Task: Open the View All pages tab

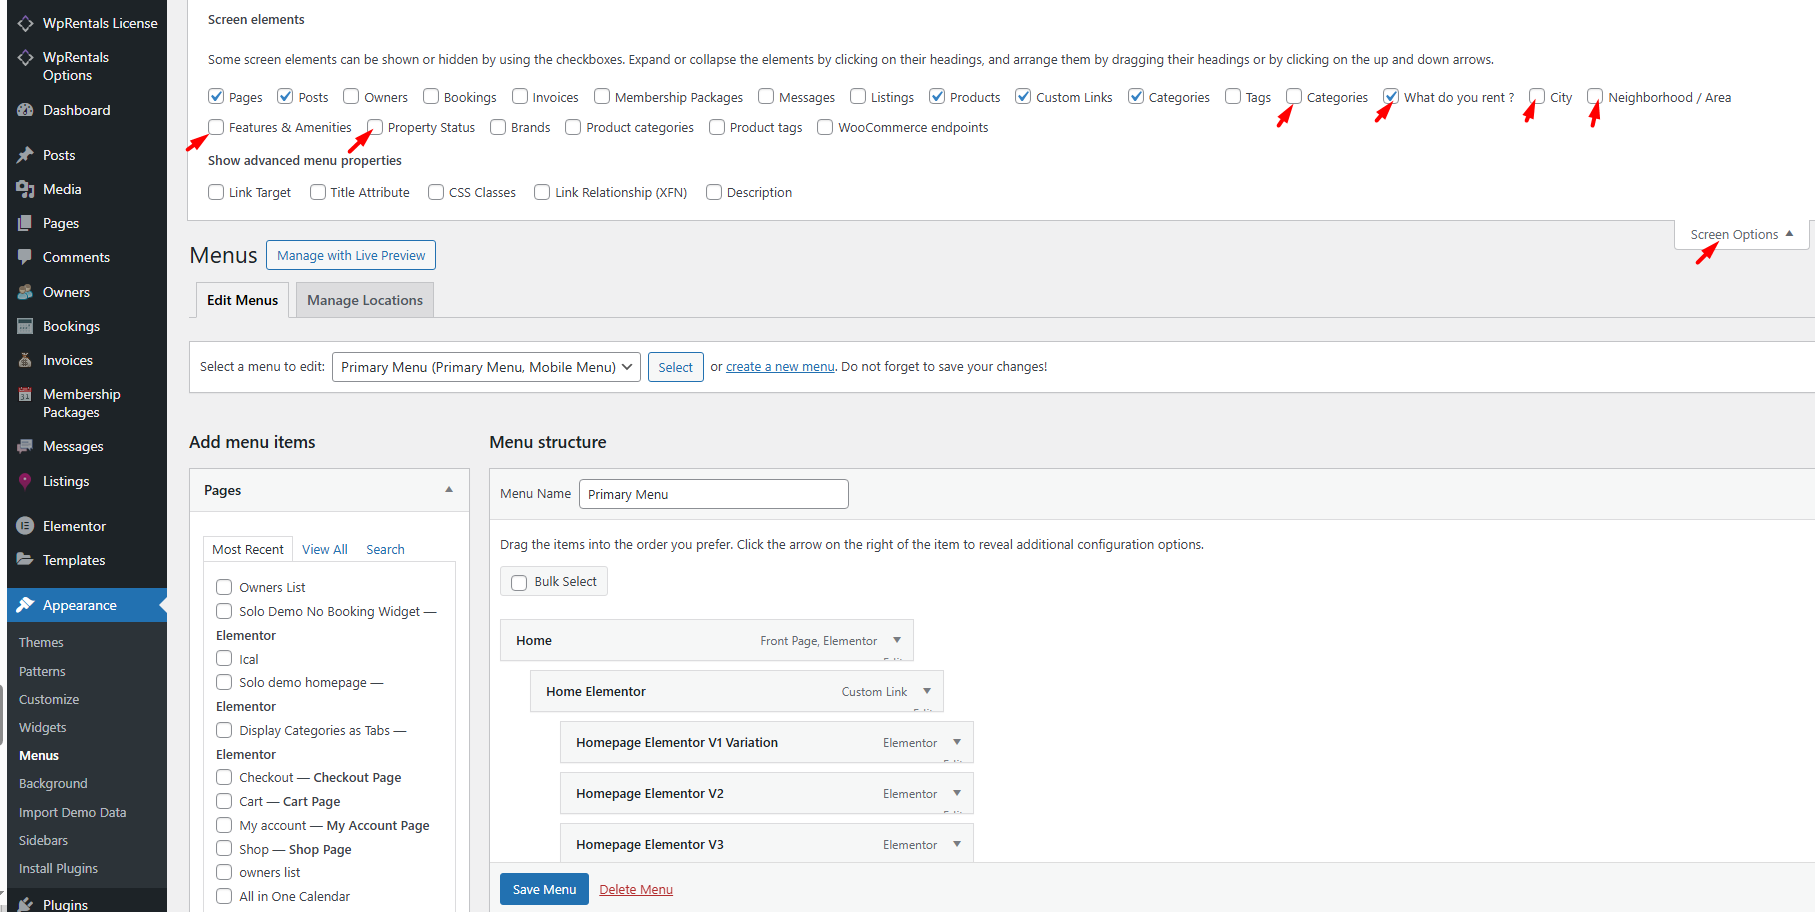Action: click(325, 549)
